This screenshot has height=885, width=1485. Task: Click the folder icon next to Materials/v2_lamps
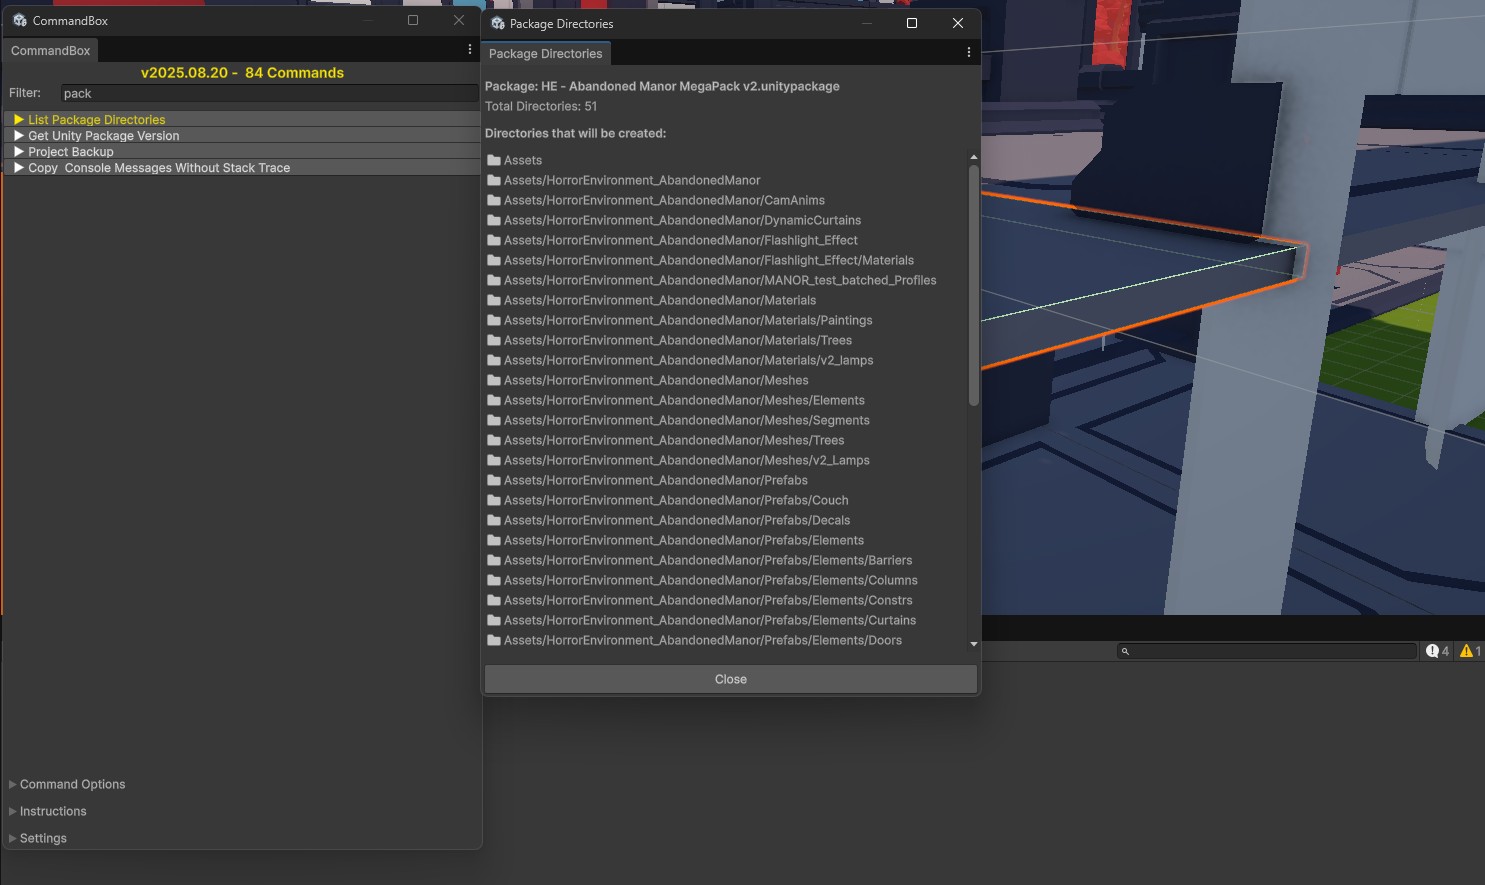pyautogui.click(x=493, y=360)
